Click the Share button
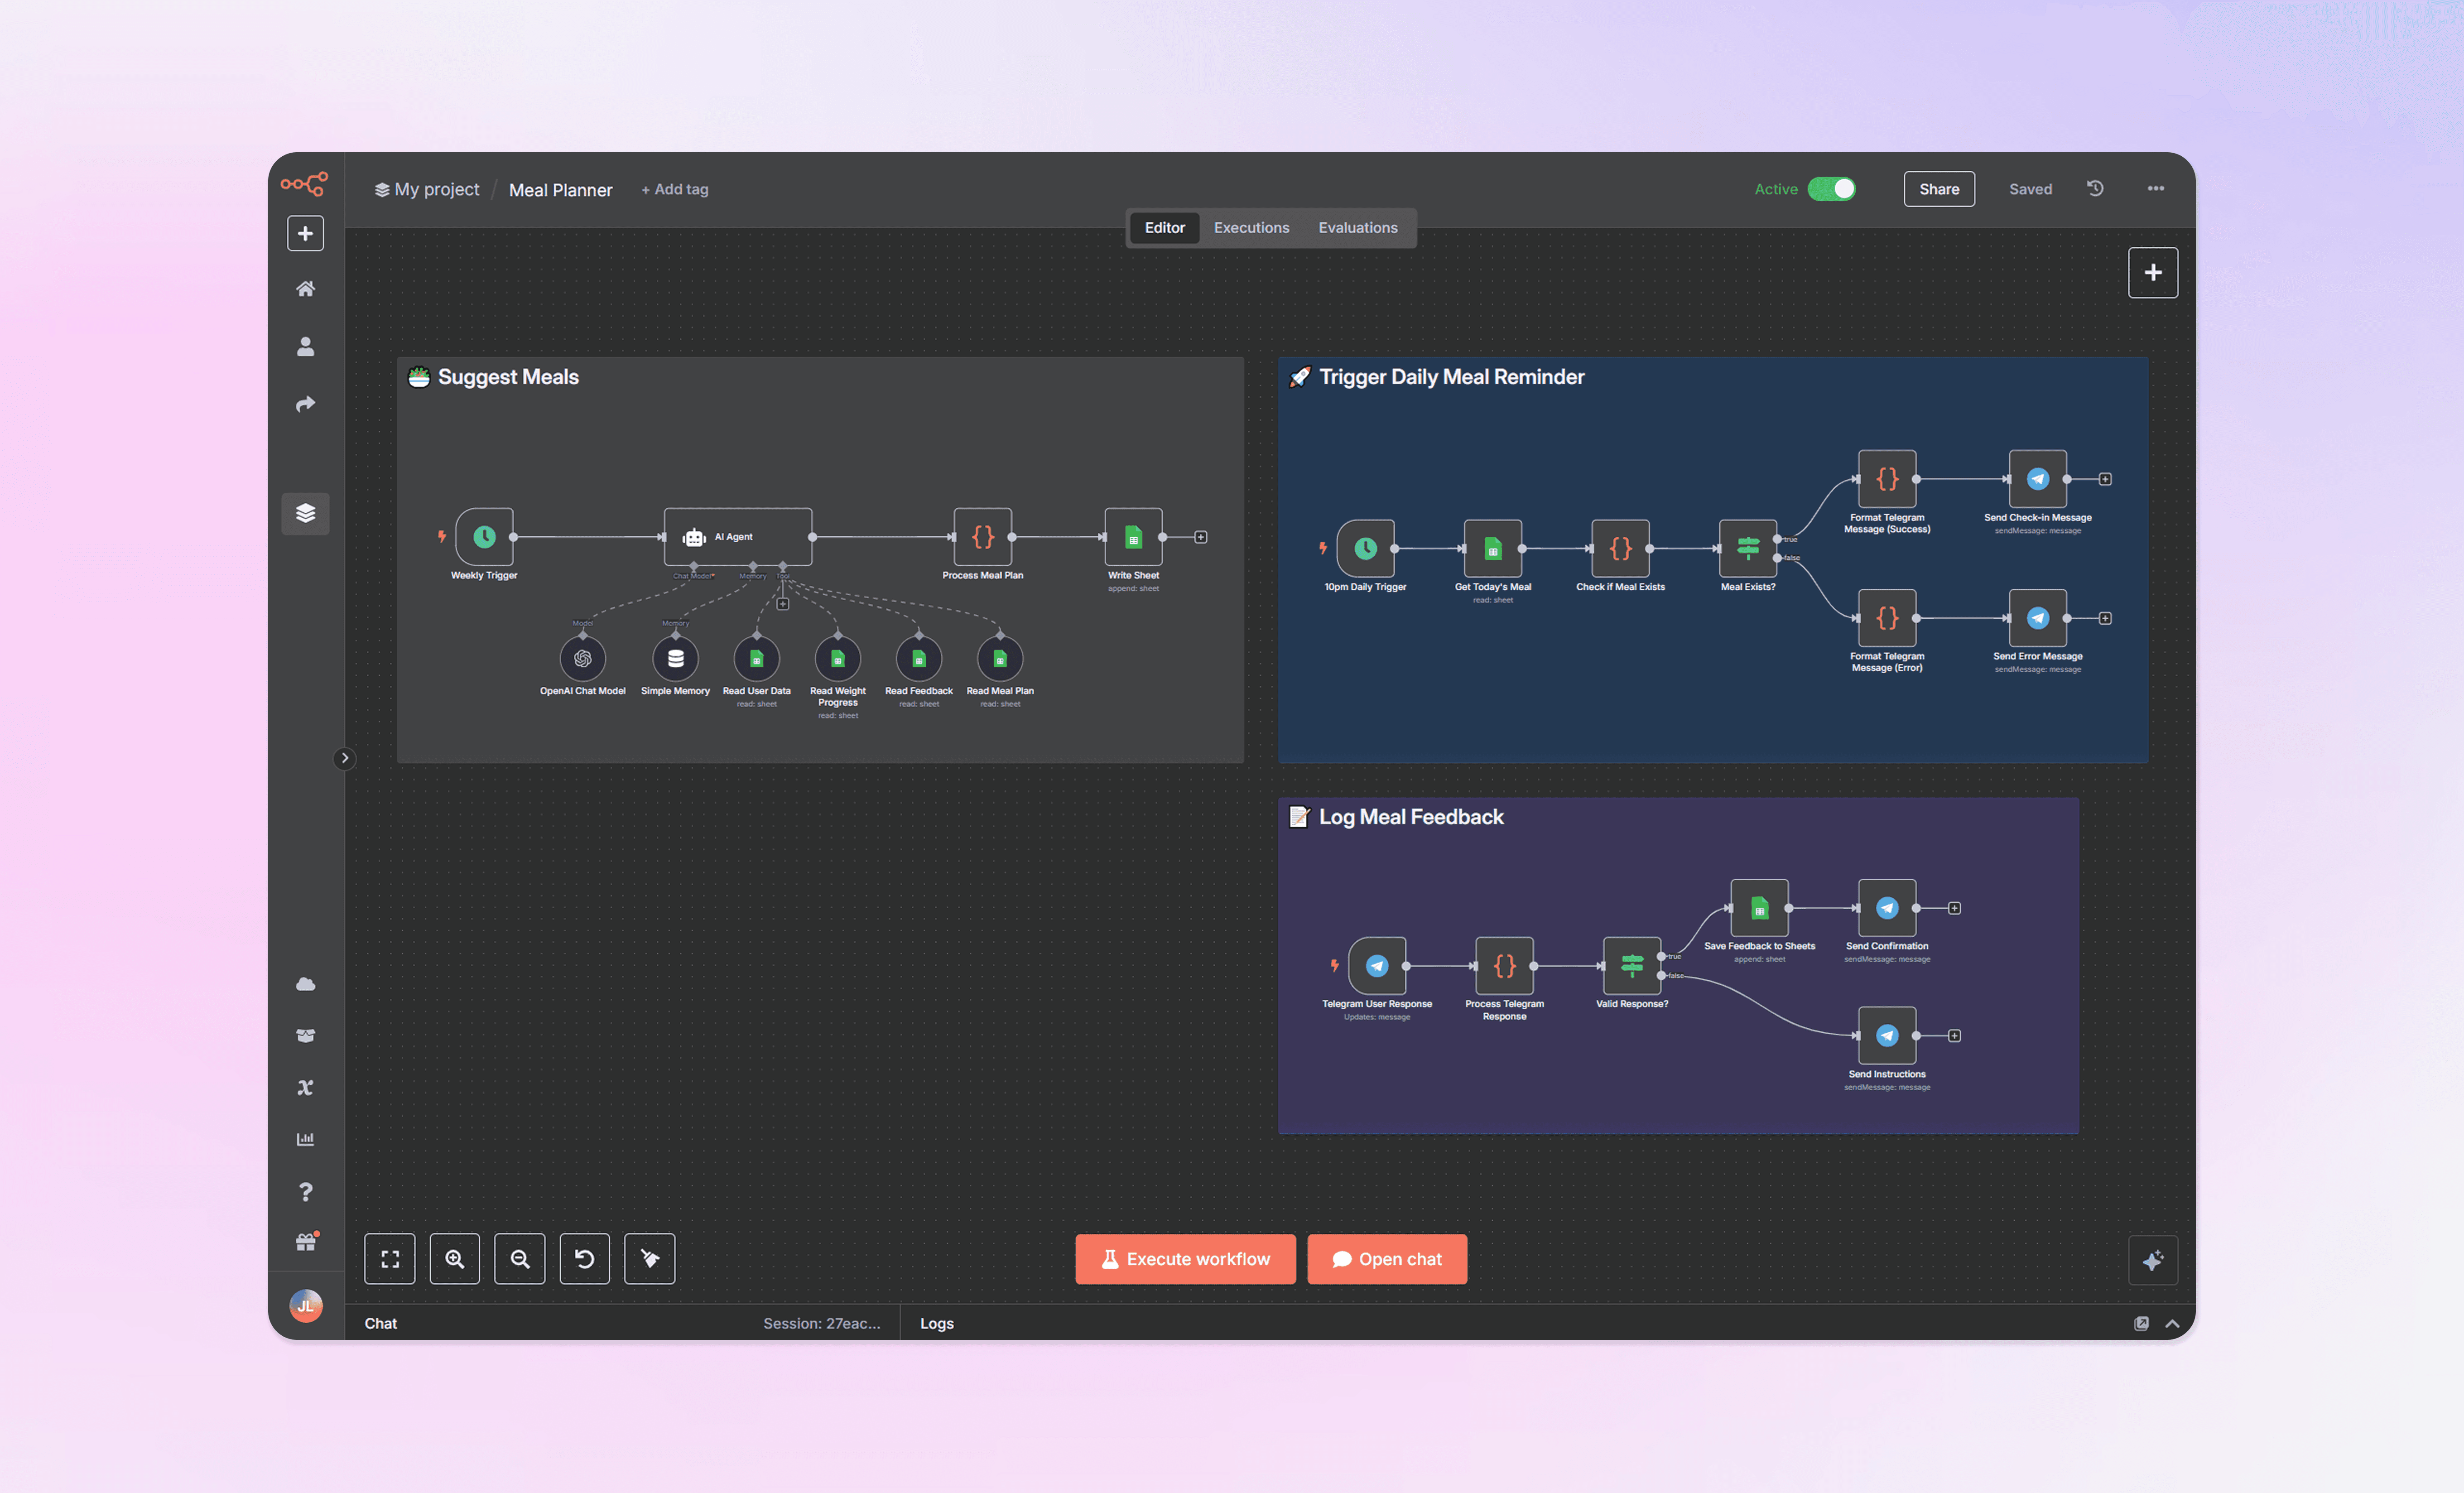This screenshot has height=1493, width=2464. [1938, 189]
